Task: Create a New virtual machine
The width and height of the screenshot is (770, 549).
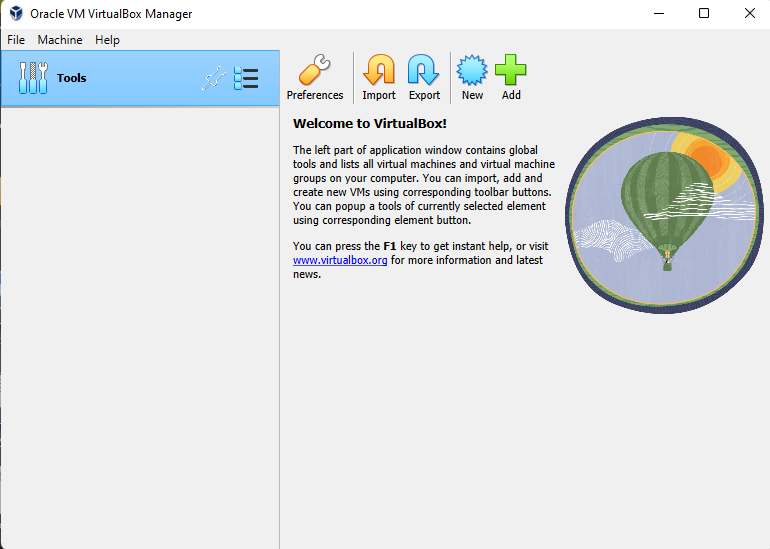Action: (472, 78)
